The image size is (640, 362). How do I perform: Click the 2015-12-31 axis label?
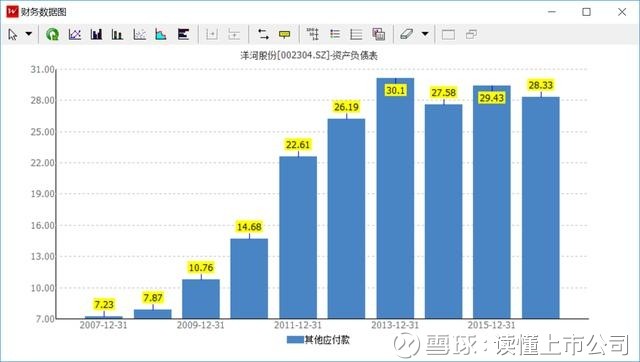point(491,325)
